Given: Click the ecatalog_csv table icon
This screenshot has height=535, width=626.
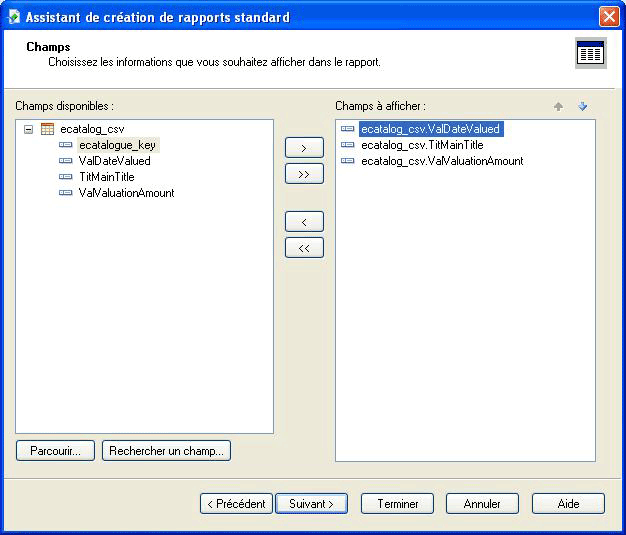Looking at the screenshot, I should pos(47,129).
